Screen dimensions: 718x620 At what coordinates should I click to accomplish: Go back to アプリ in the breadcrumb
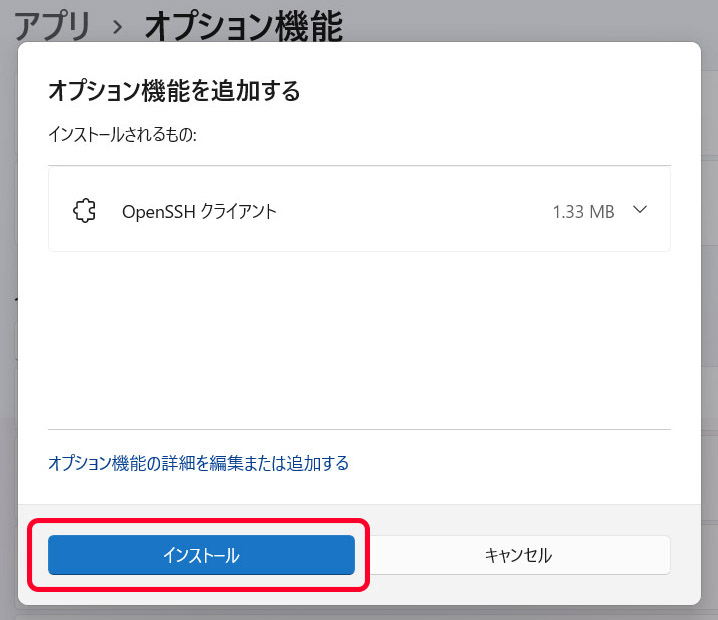[x=53, y=26]
